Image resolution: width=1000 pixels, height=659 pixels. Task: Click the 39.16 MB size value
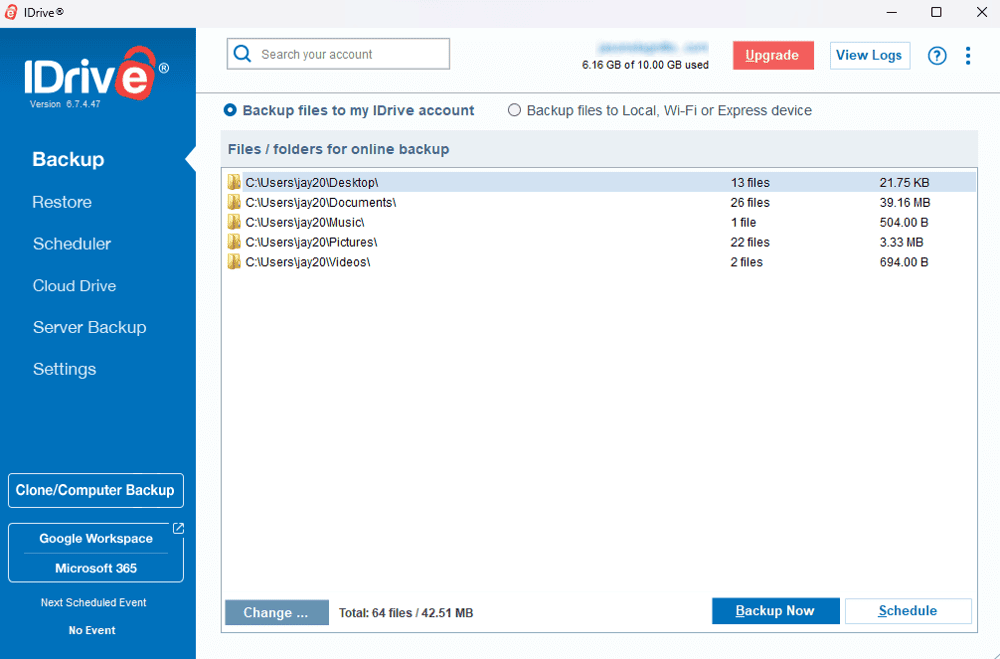[x=905, y=202]
